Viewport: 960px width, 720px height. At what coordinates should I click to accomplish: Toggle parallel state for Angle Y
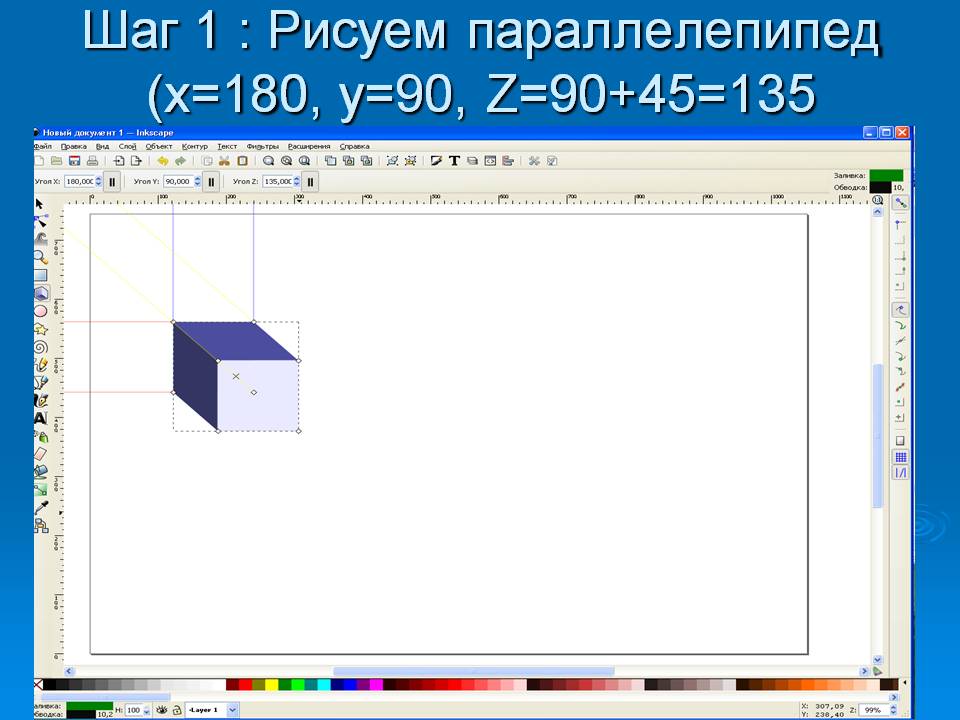[x=211, y=181]
